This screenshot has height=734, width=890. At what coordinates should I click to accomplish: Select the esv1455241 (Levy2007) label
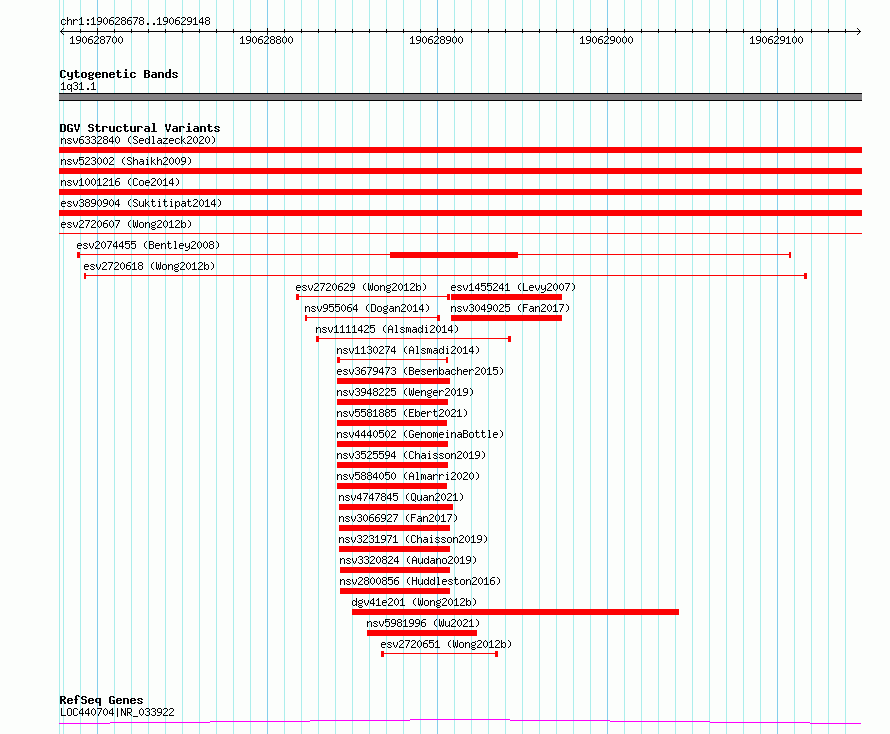tap(513, 287)
